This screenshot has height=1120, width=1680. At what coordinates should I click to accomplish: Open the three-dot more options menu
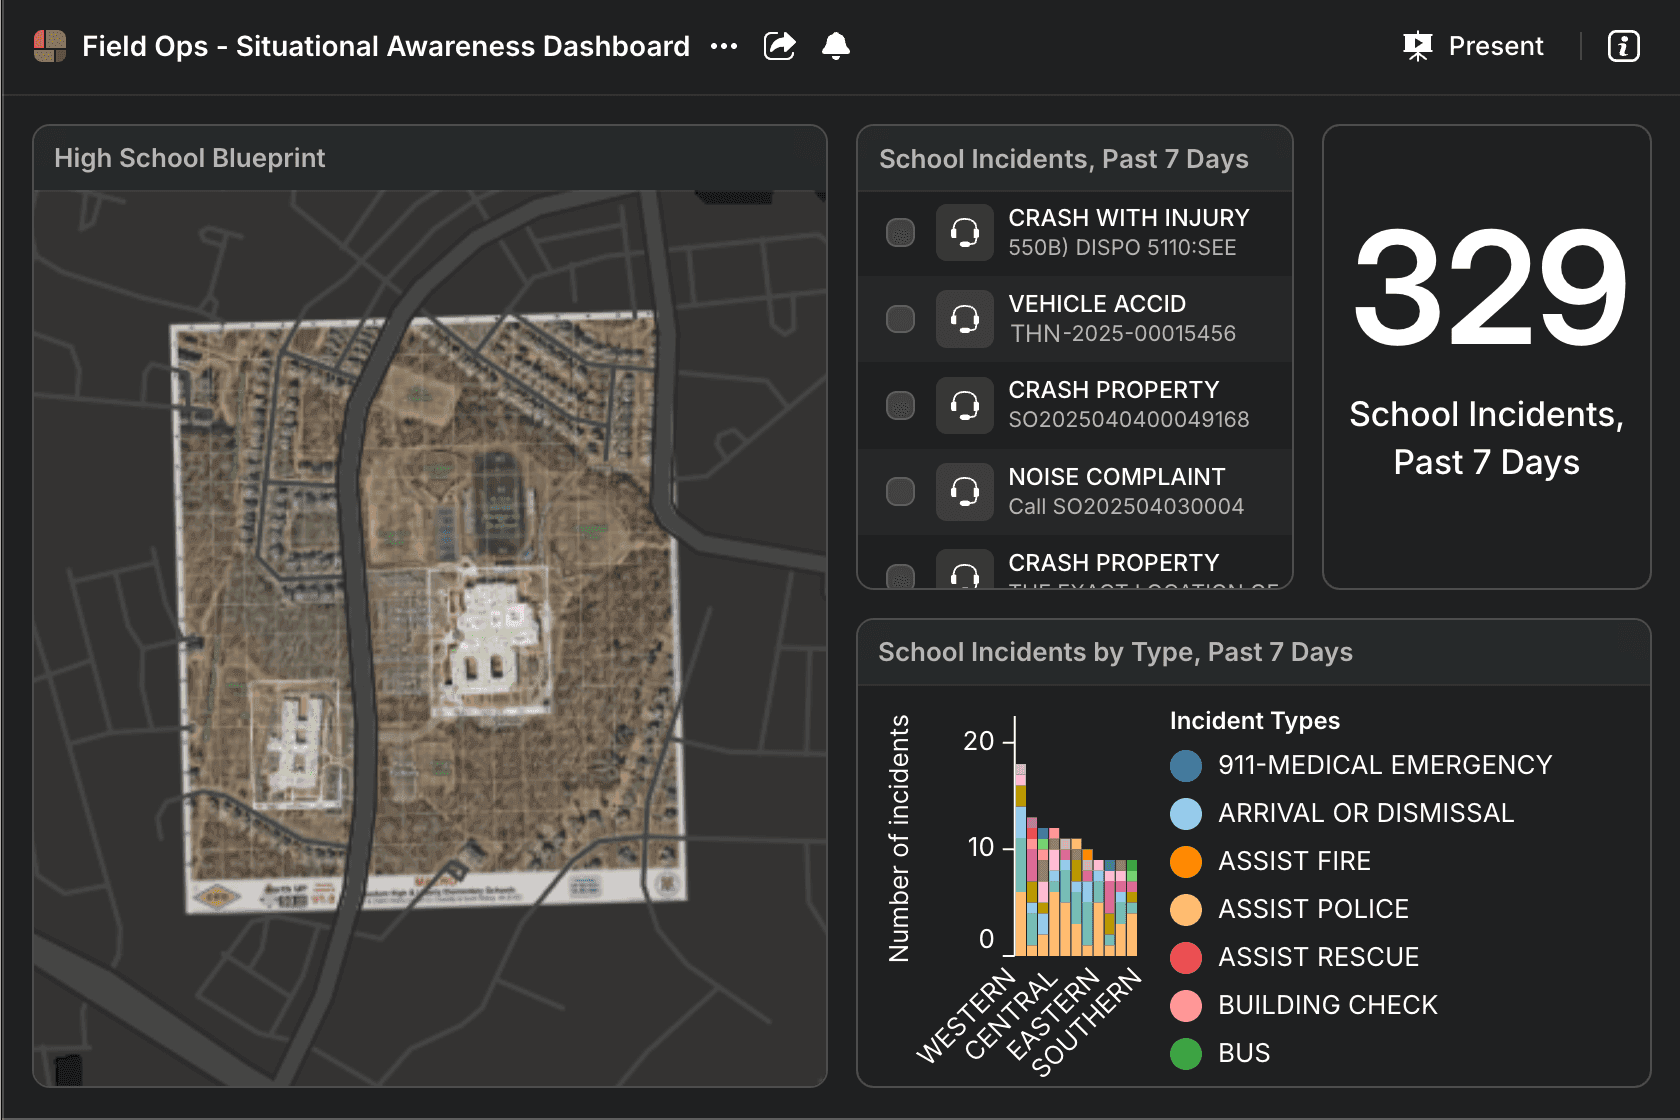point(724,46)
